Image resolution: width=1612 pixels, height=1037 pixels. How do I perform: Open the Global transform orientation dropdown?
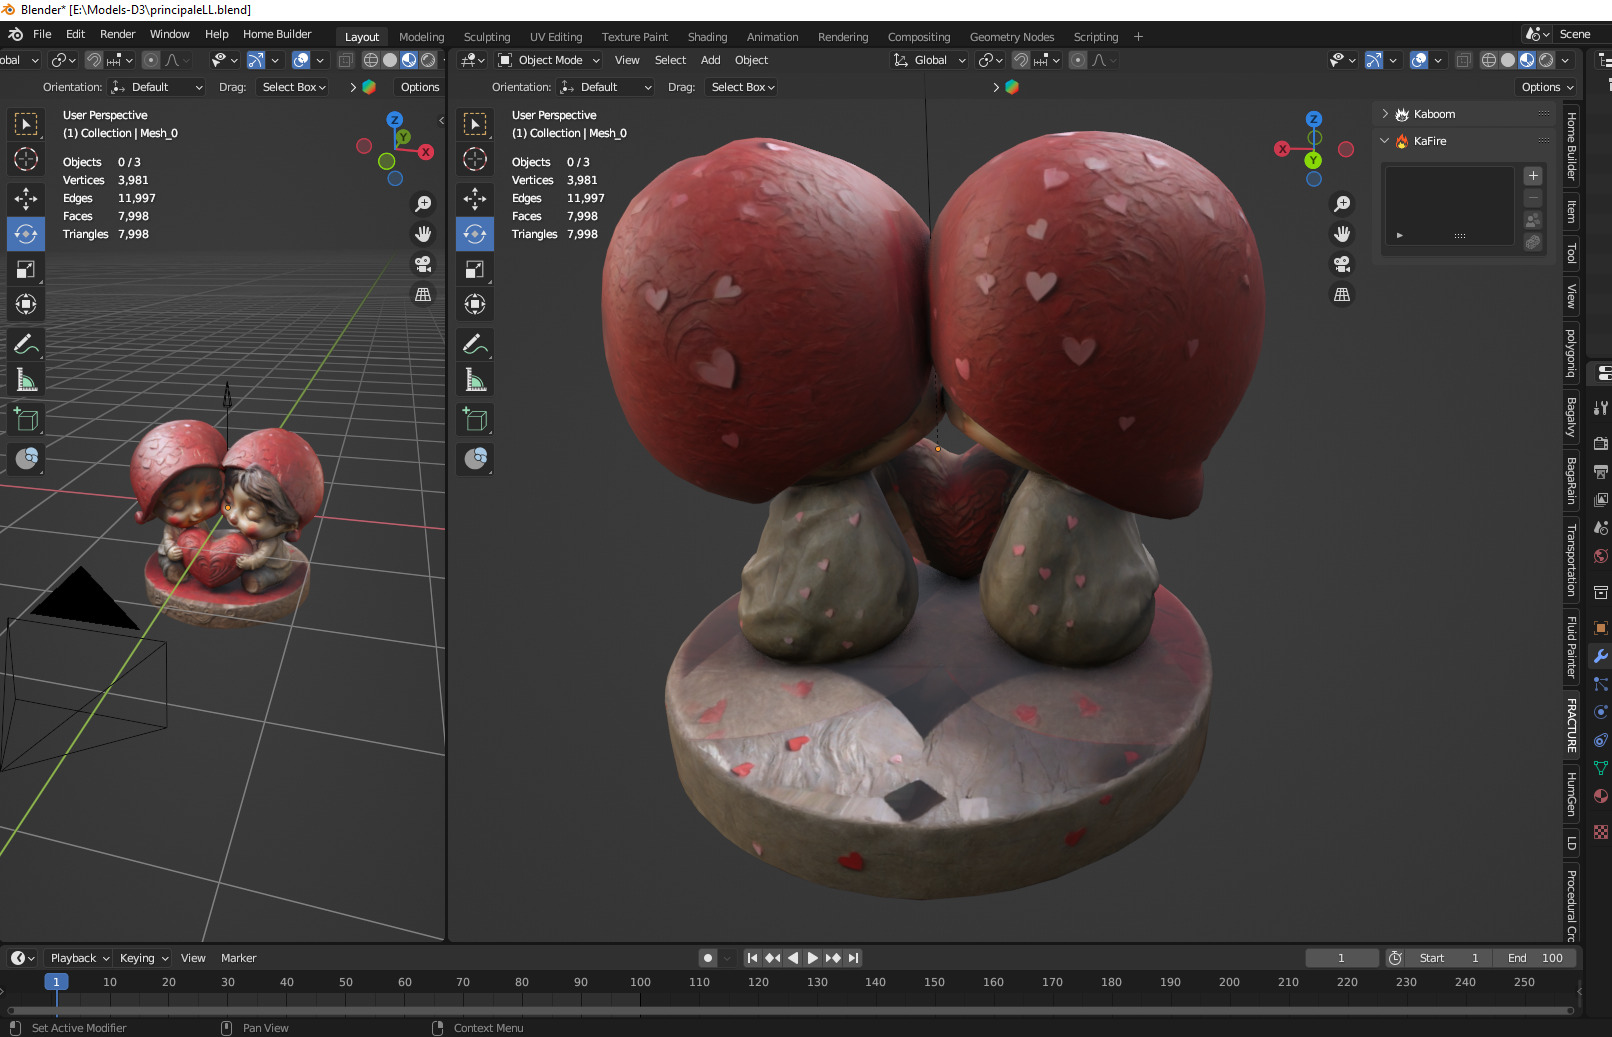(929, 60)
